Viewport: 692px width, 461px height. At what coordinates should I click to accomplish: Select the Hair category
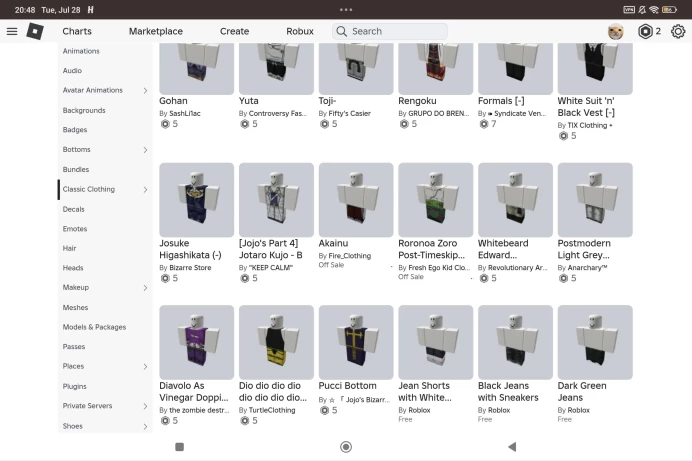pos(69,248)
